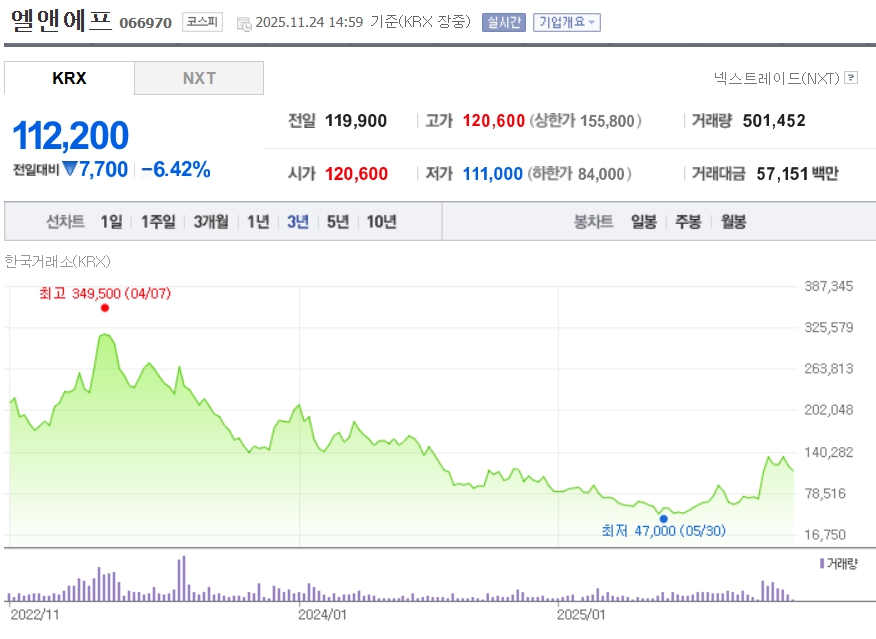Switch the chart to 10년 range
Viewport: 876px width, 639px height.
point(381,222)
